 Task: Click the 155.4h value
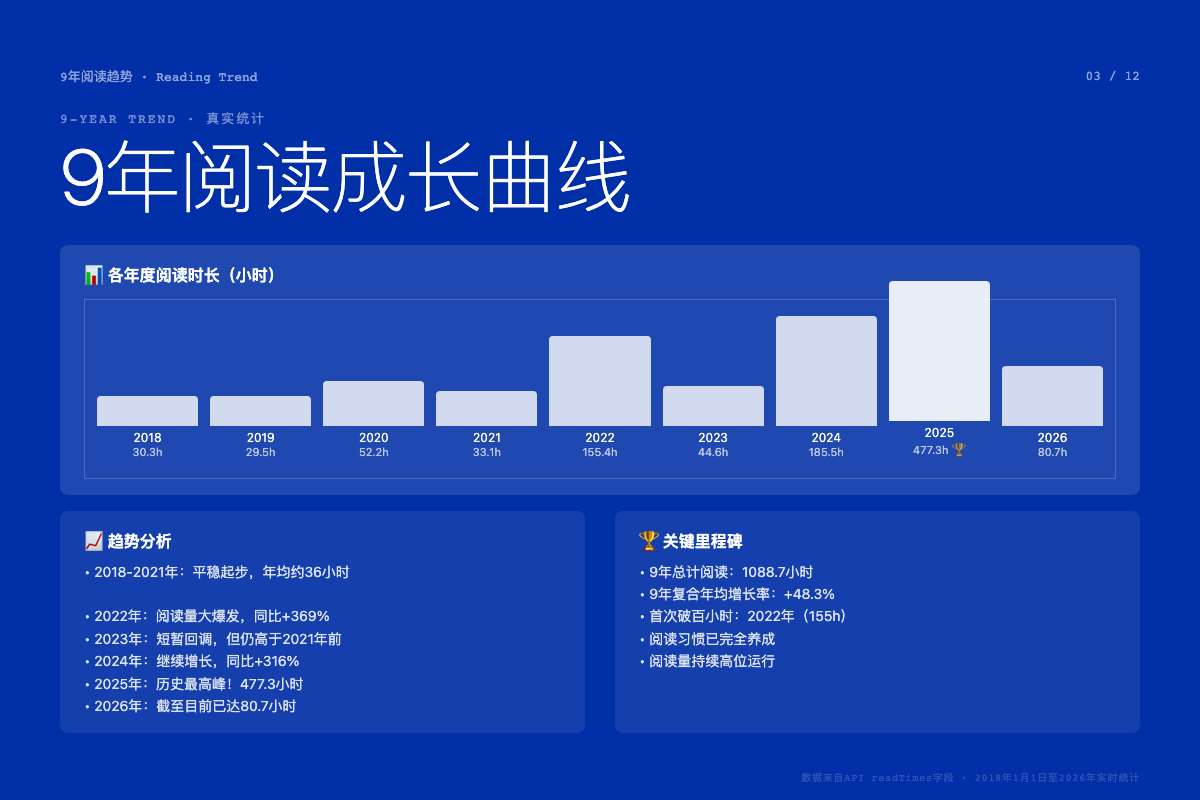point(600,453)
